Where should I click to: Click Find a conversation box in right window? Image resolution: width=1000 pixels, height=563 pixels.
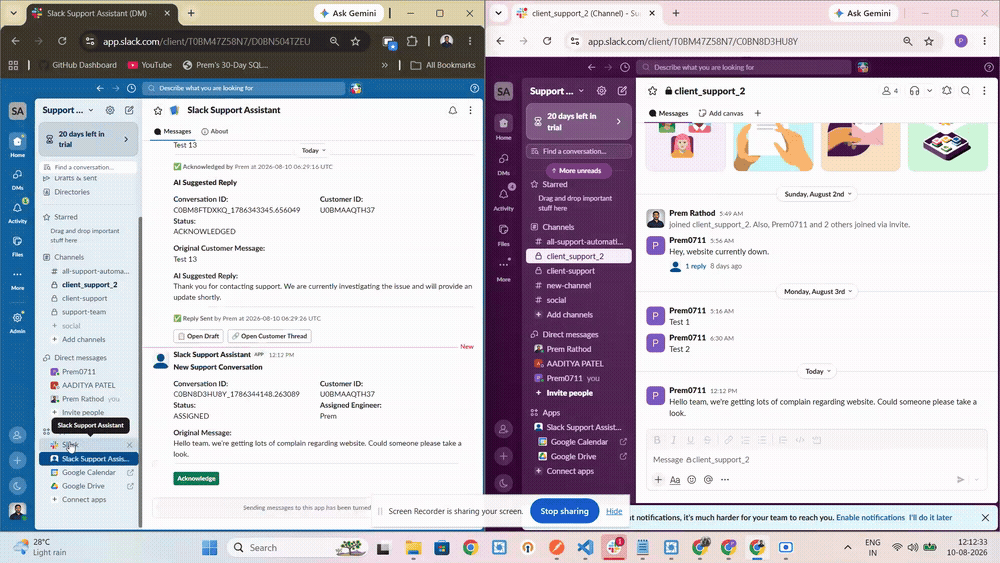point(579,151)
